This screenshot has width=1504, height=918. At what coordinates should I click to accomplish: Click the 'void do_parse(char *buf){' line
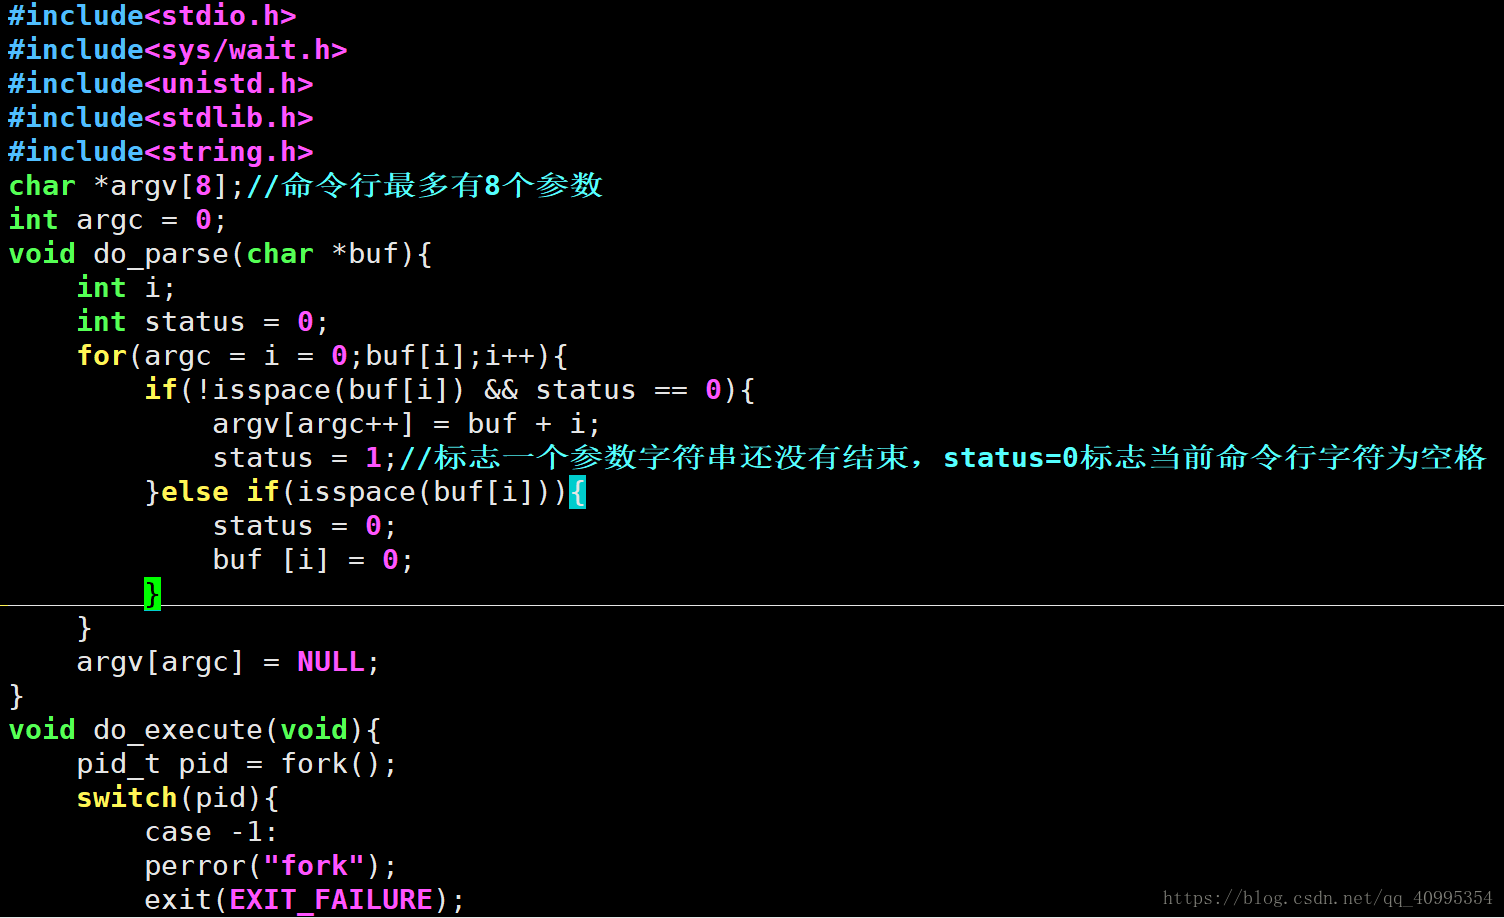click(220, 254)
